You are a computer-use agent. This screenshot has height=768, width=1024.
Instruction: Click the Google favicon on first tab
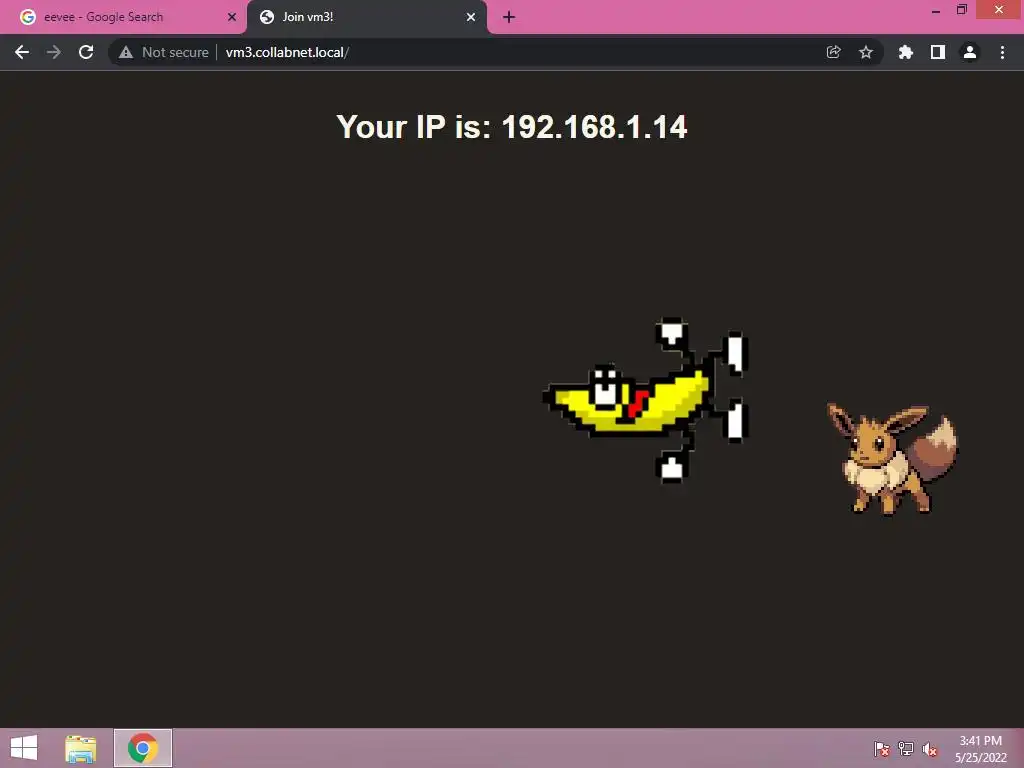point(27,17)
